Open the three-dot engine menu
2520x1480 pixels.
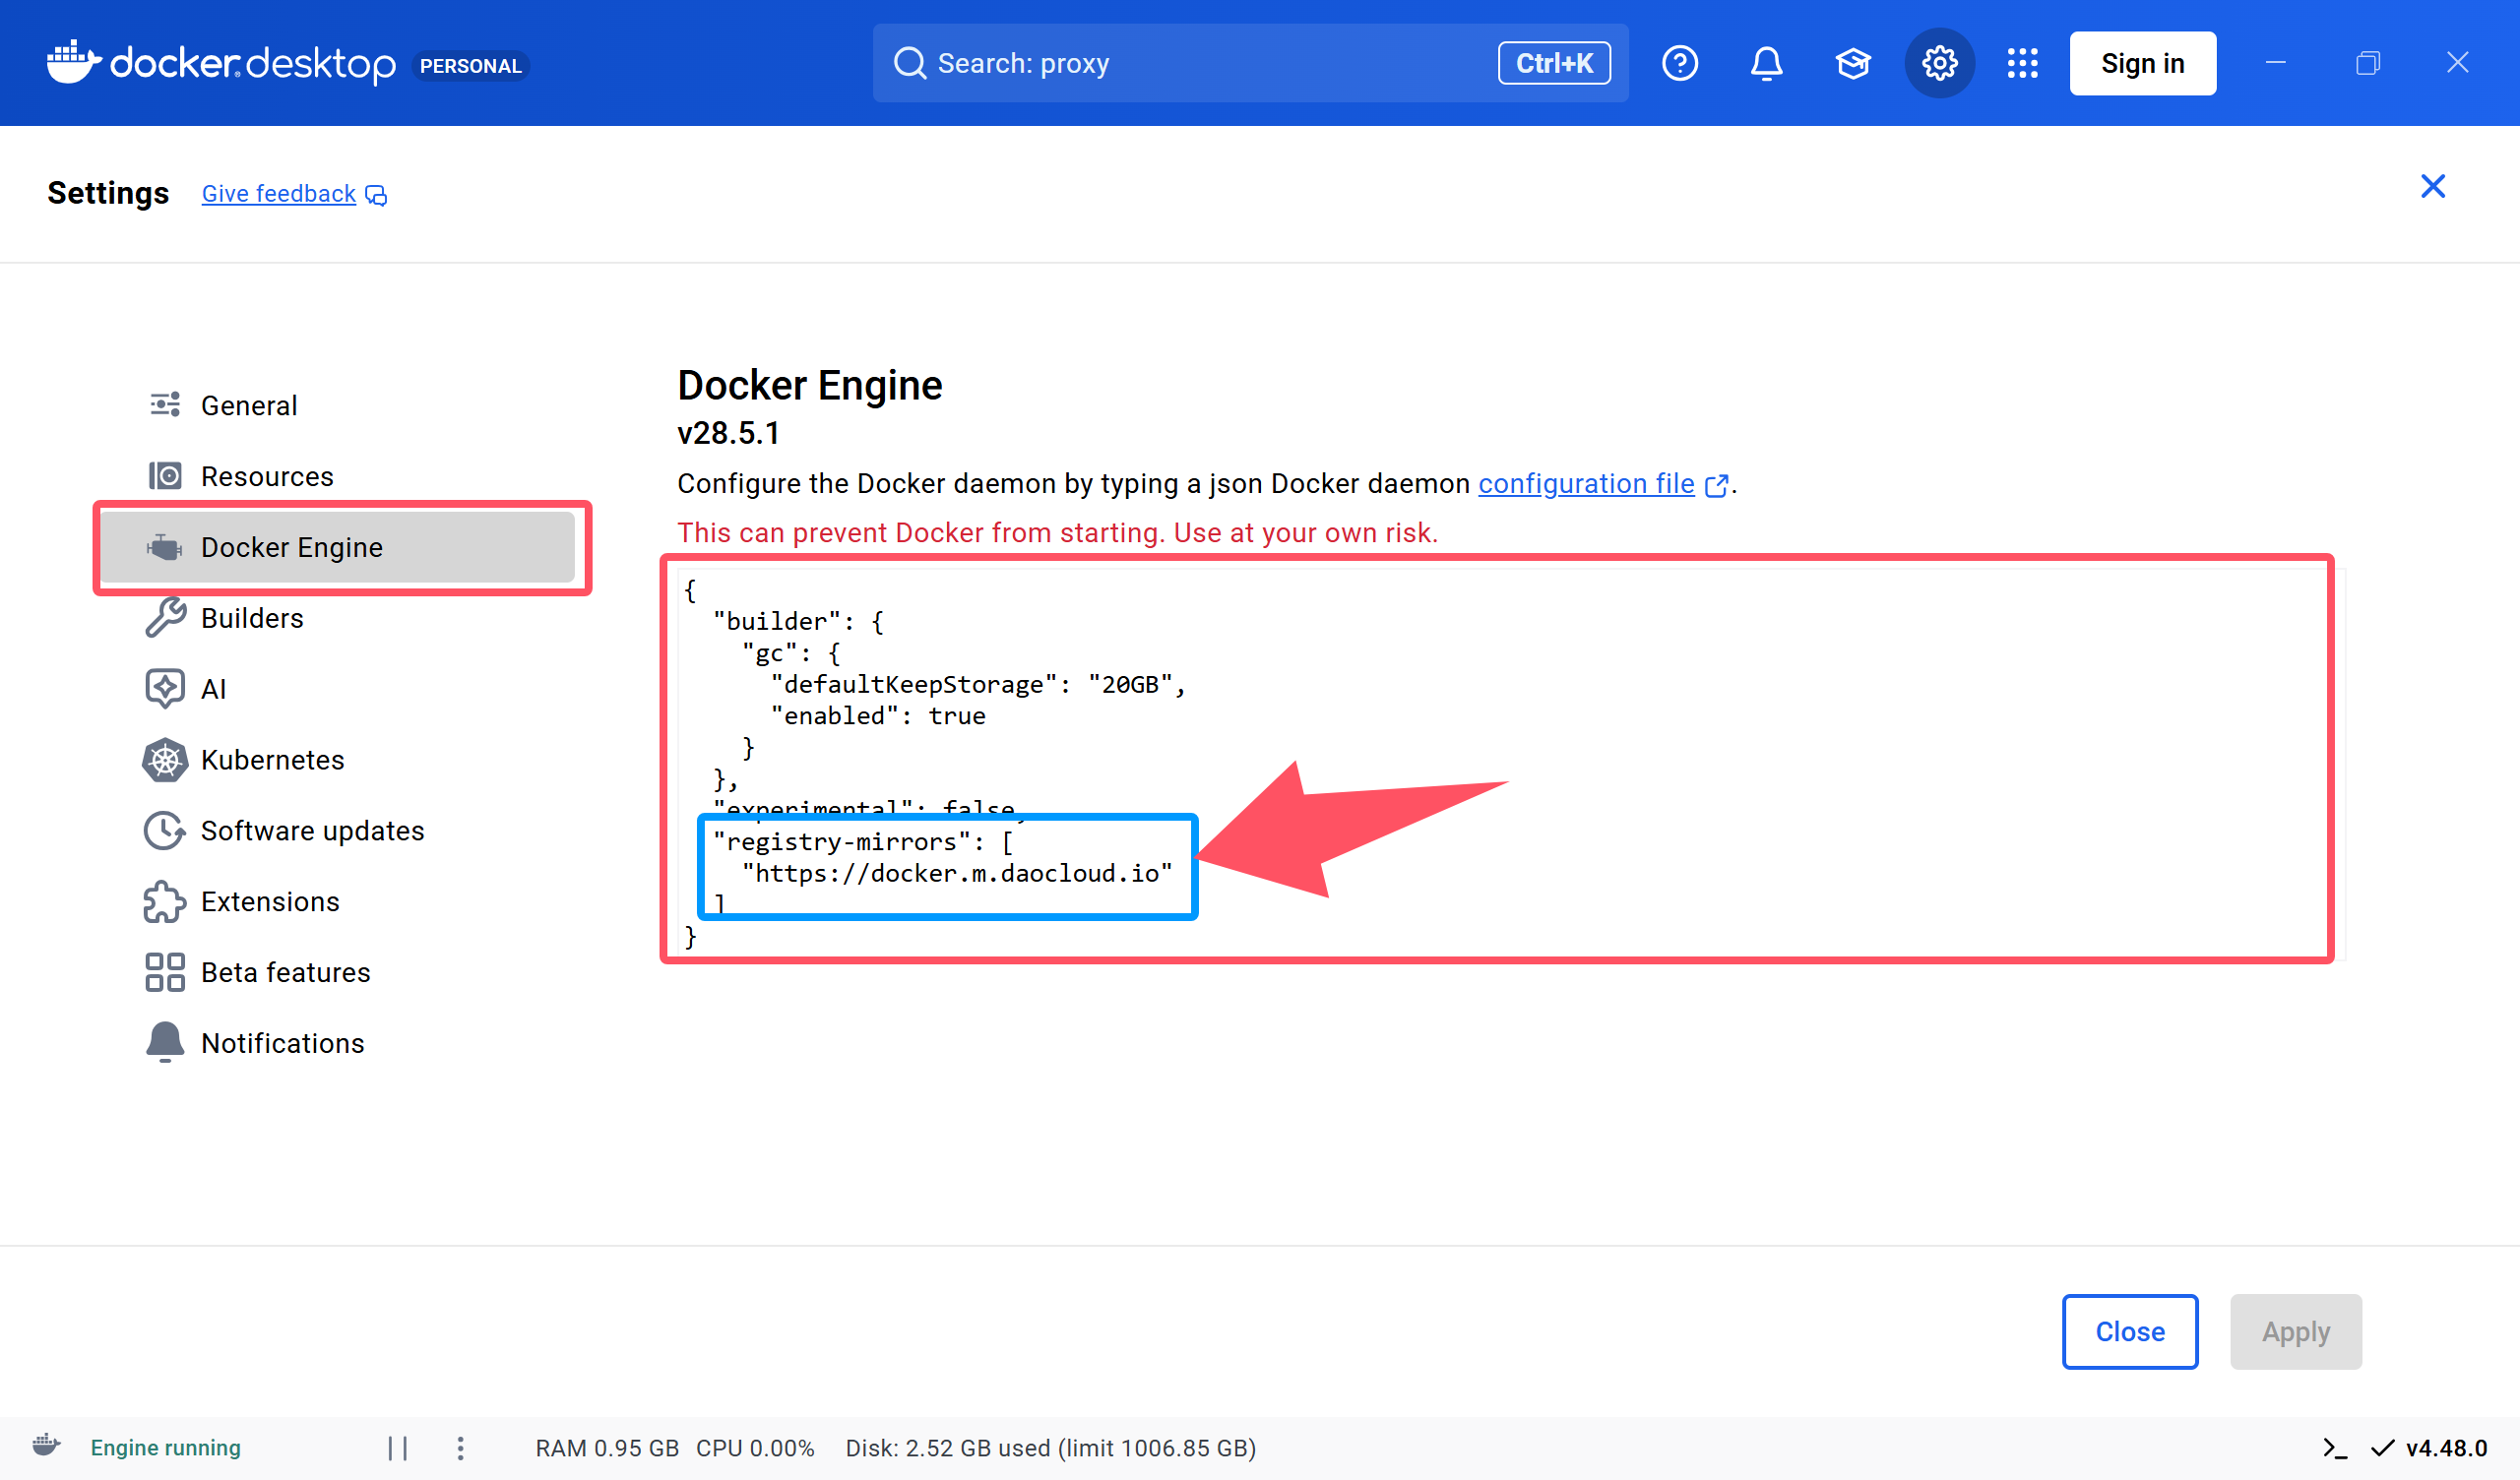(x=460, y=1448)
